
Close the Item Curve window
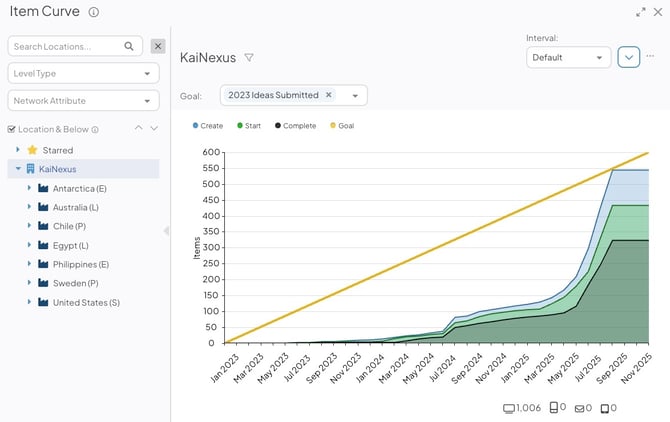tap(658, 12)
